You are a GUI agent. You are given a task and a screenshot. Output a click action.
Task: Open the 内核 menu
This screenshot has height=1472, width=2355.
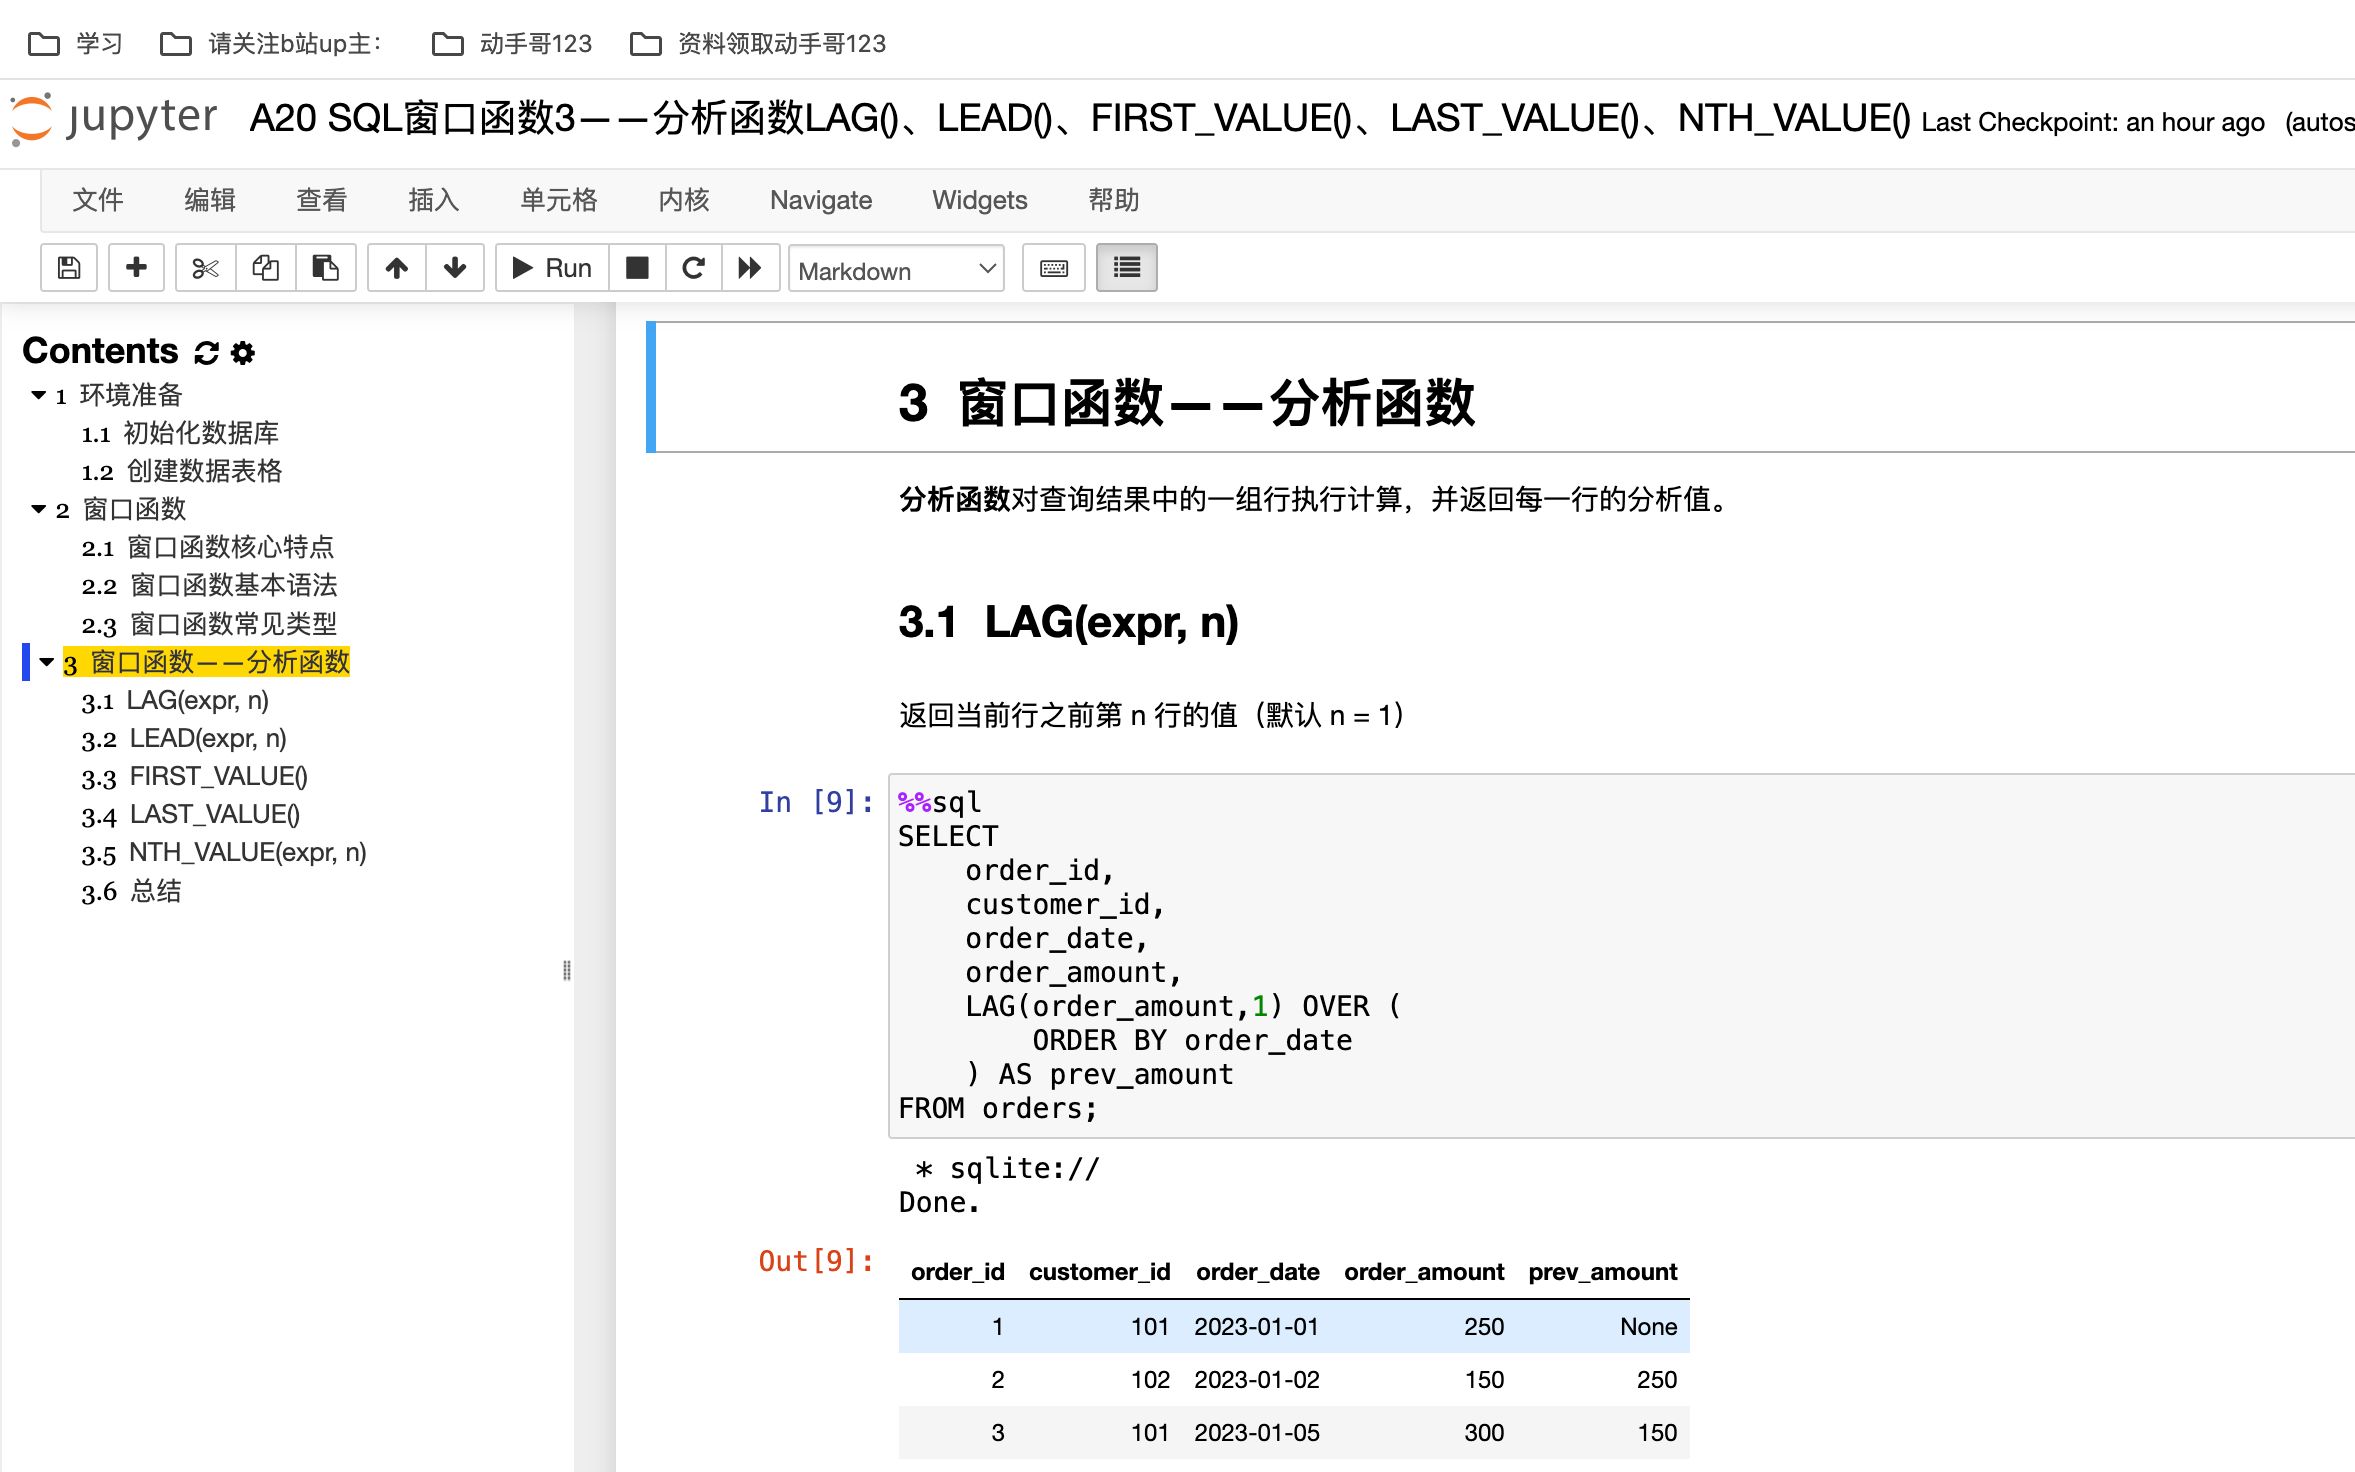point(684,200)
